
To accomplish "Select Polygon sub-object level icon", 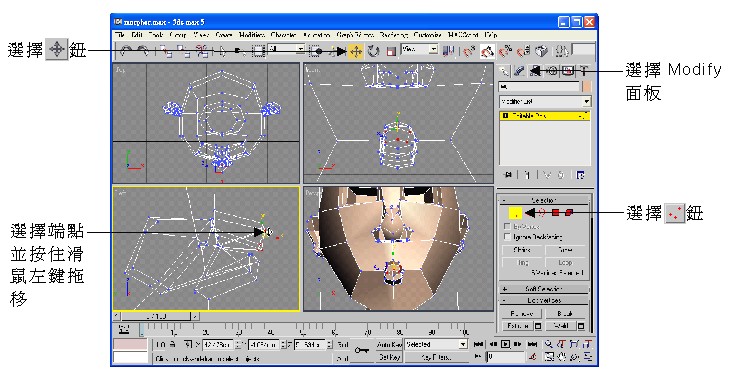I will (x=556, y=213).
